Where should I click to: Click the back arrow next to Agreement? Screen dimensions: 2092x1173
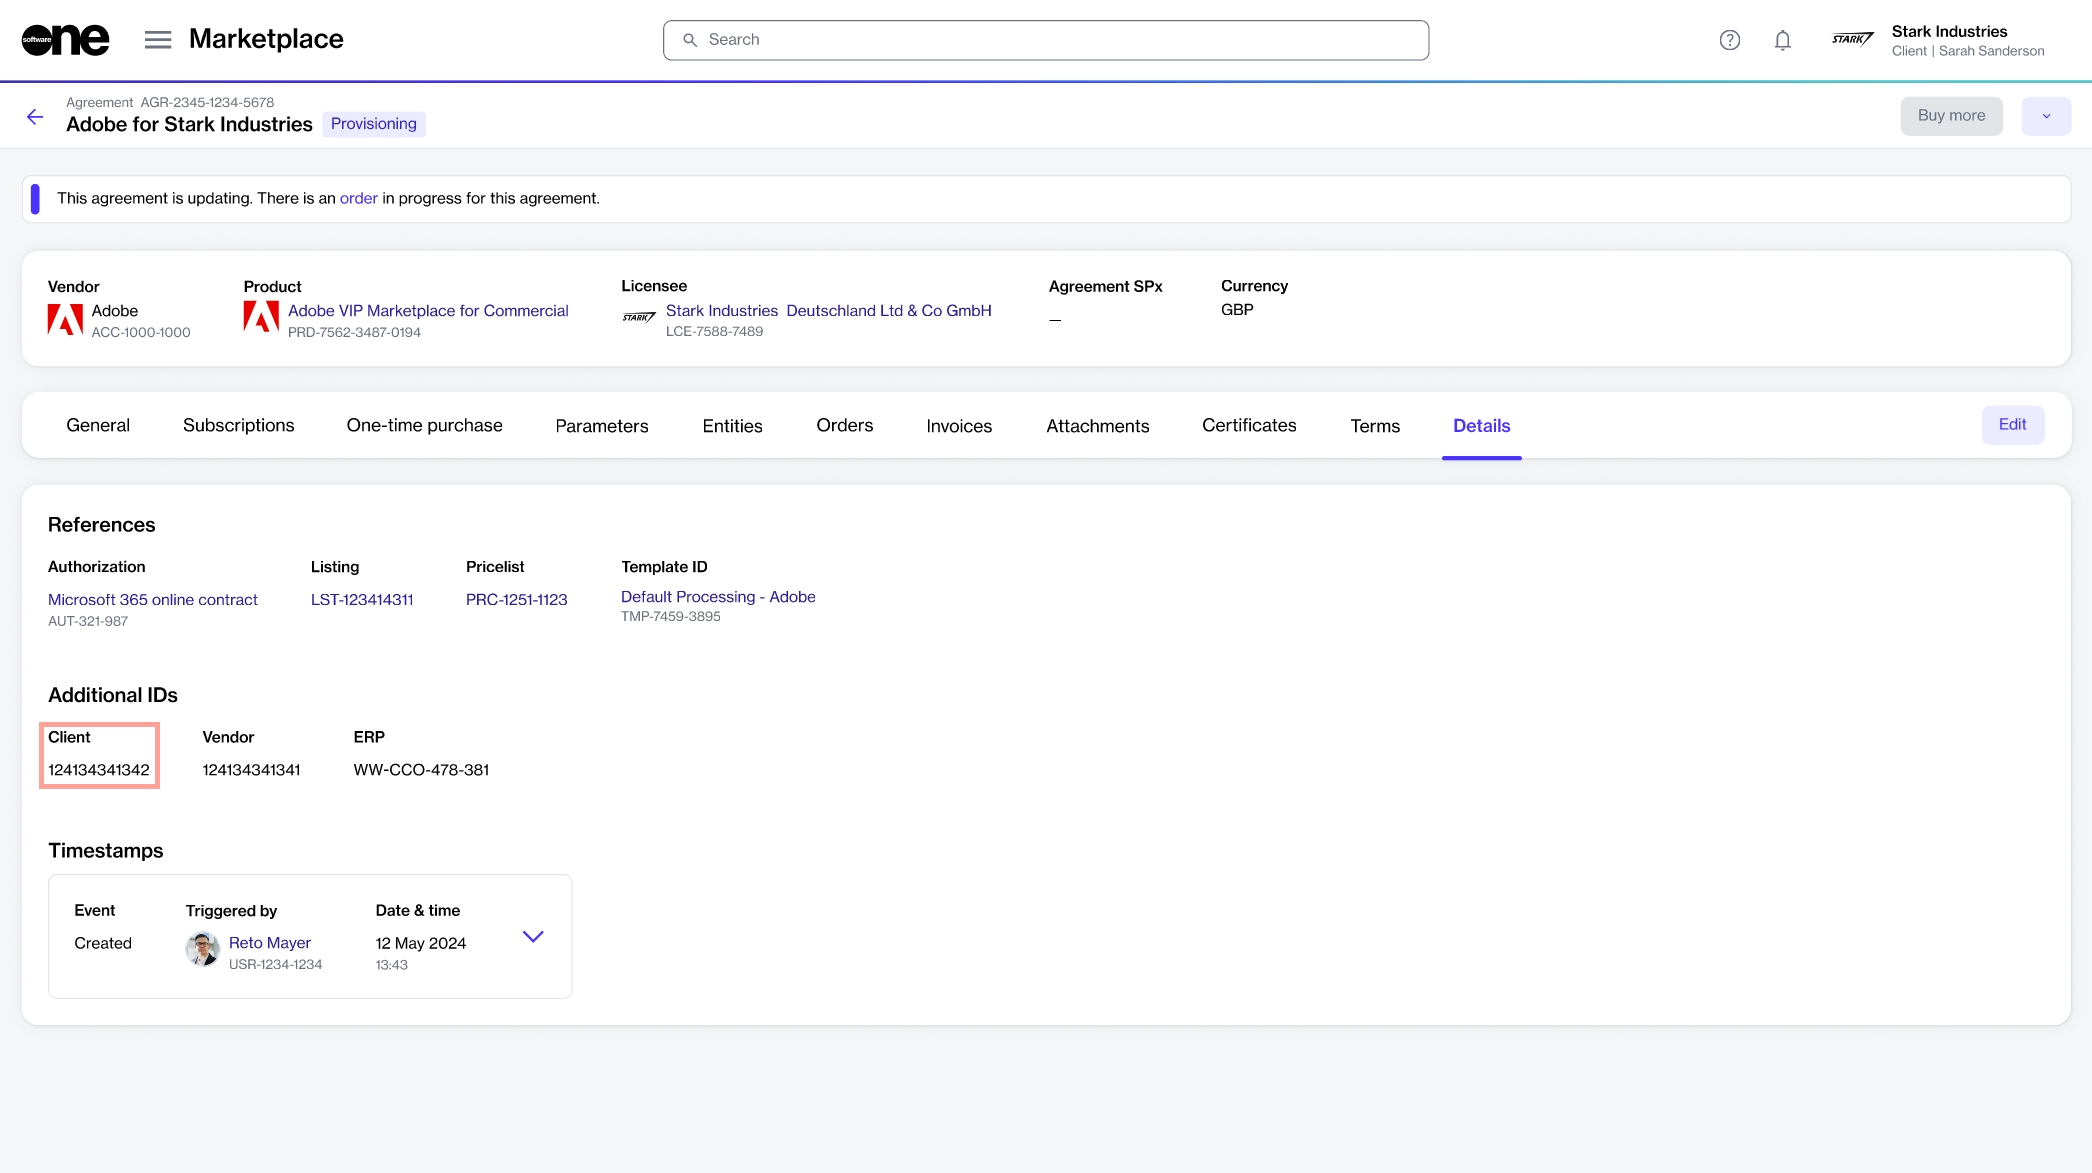35,117
